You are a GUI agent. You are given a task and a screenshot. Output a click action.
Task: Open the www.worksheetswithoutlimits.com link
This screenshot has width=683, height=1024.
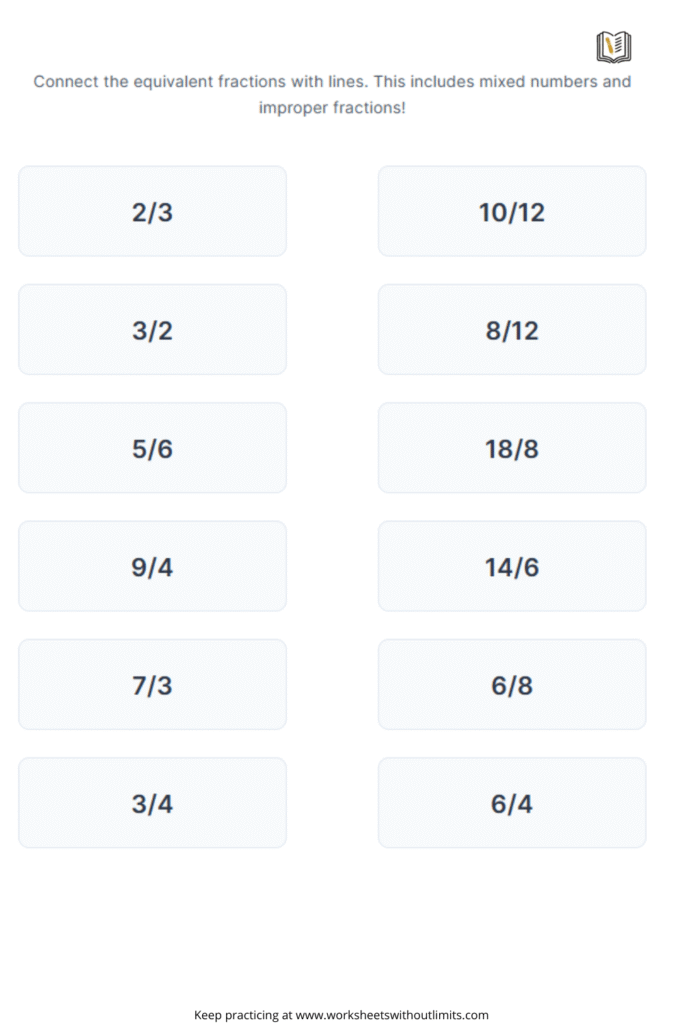[392, 1015]
